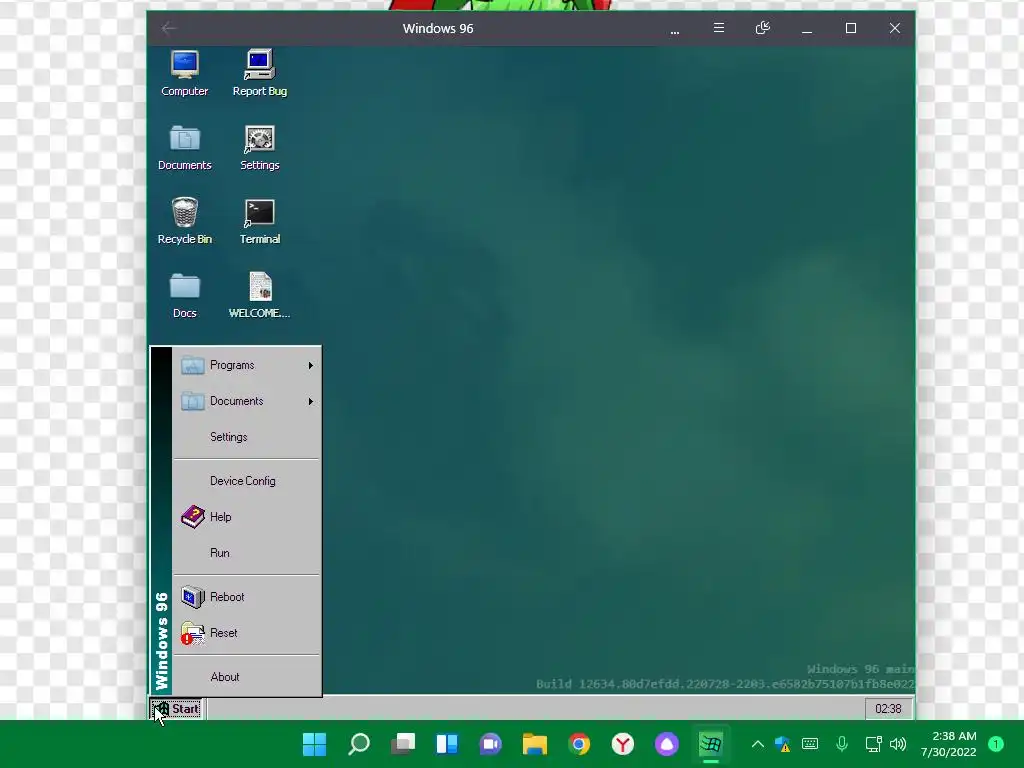Open Windows taskbar Search

(359, 744)
